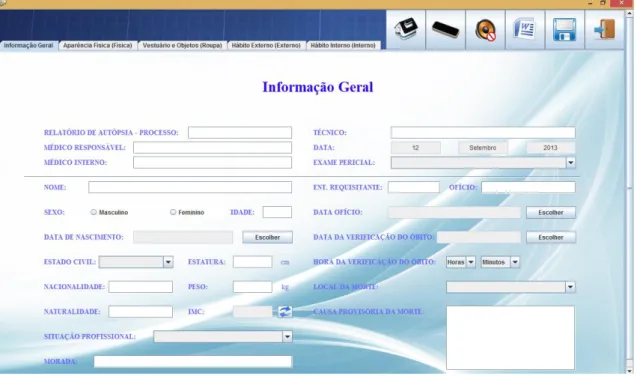Export report with the Word document icon
The height and width of the screenshot is (376, 637).
pyautogui.click(x=525, y=30)
